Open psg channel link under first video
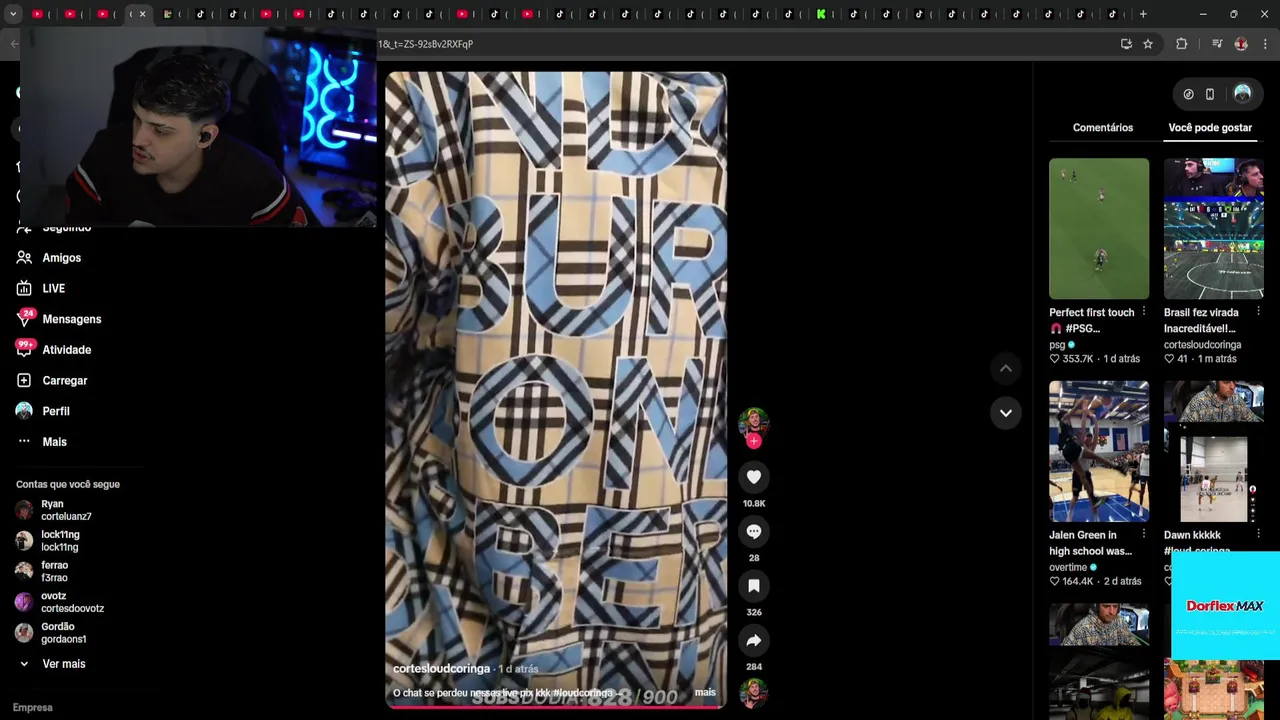 pyautogui.click(x=1057, y=345)
